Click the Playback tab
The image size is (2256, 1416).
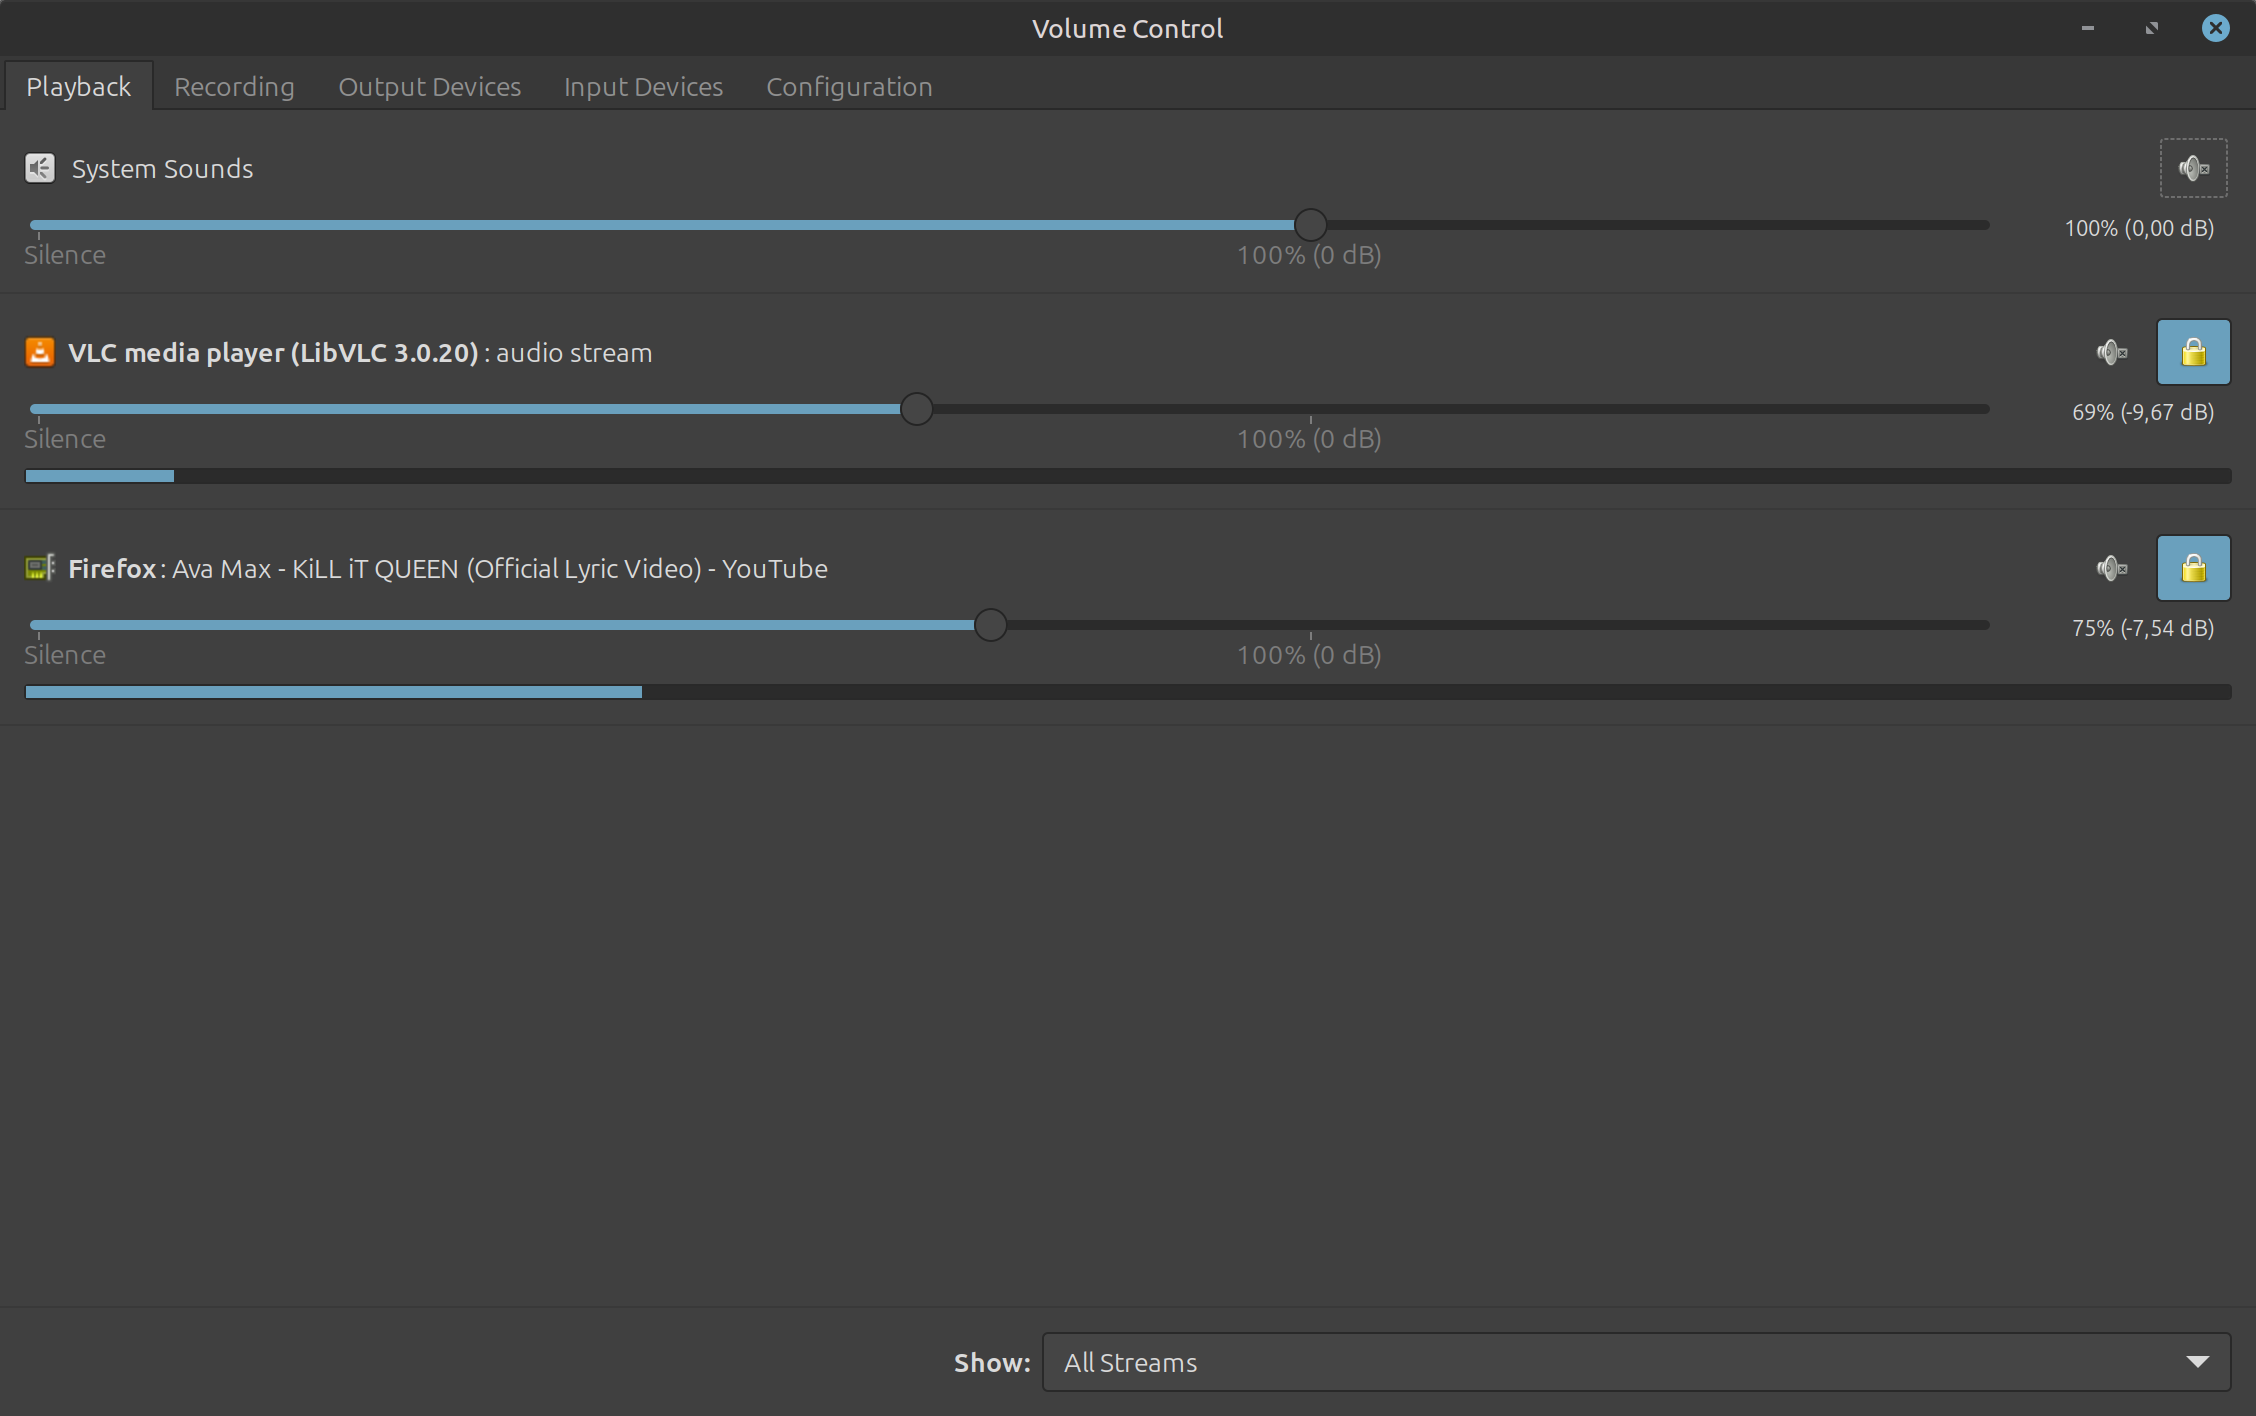pos(78,87)
